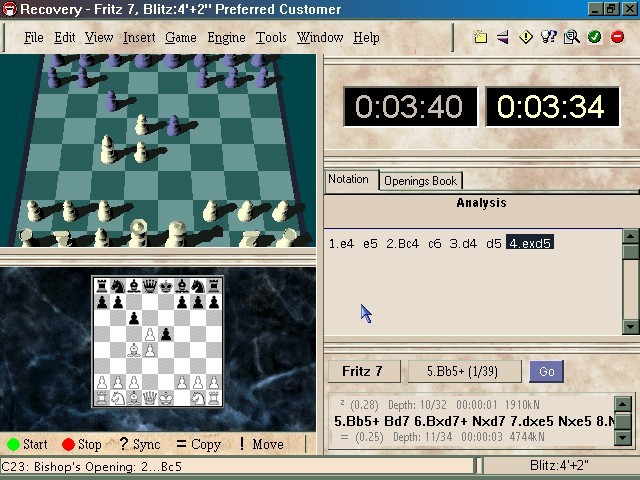The height and width of the screenshot is (480, 640).
Task: Click the C23 Bishop's Opening status text
Action: point(92,467)
